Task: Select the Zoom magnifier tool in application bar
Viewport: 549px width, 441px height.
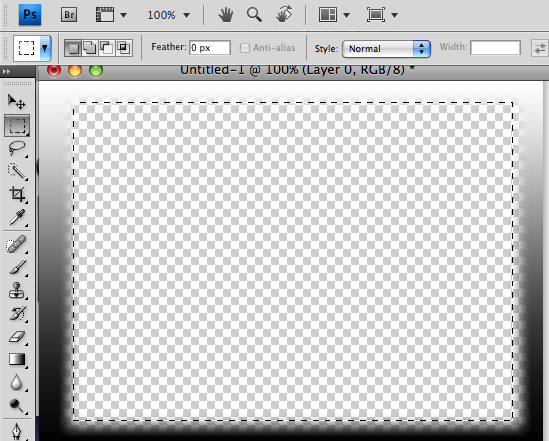Action: click(254, 15)
